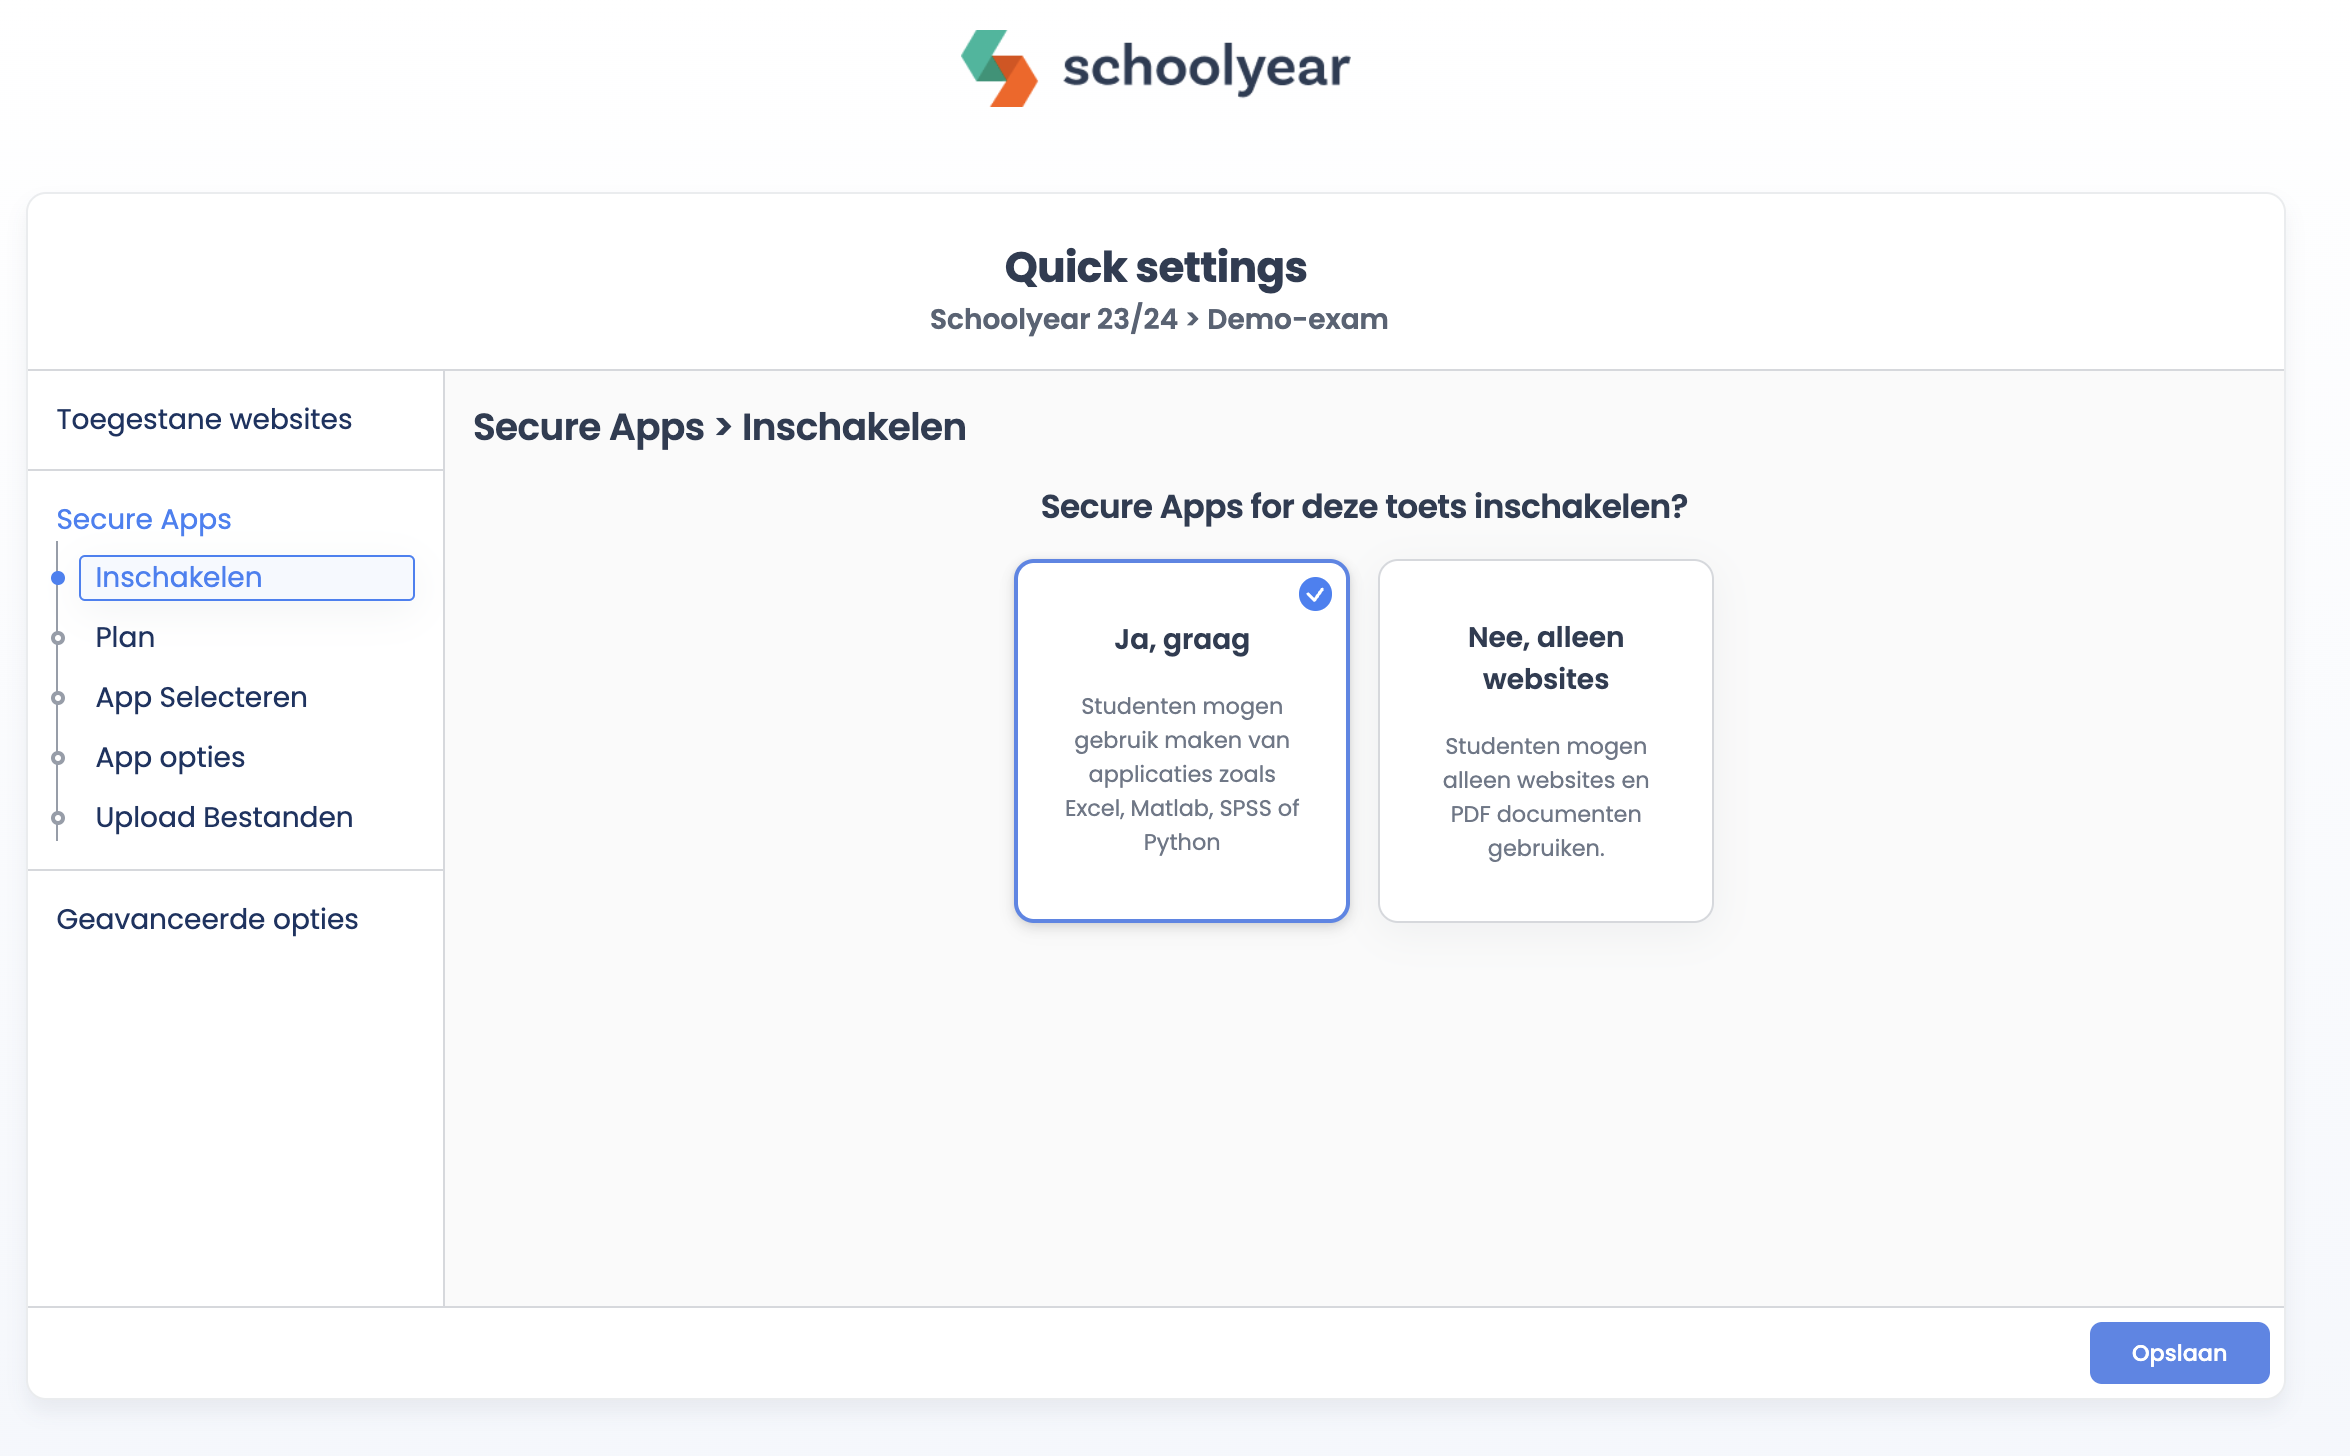Image resolution: width=2350 pixels, height=1456 pixels.
Task: Choose the 'Nee, alleen websites' card
Action: pos(1545,740)
